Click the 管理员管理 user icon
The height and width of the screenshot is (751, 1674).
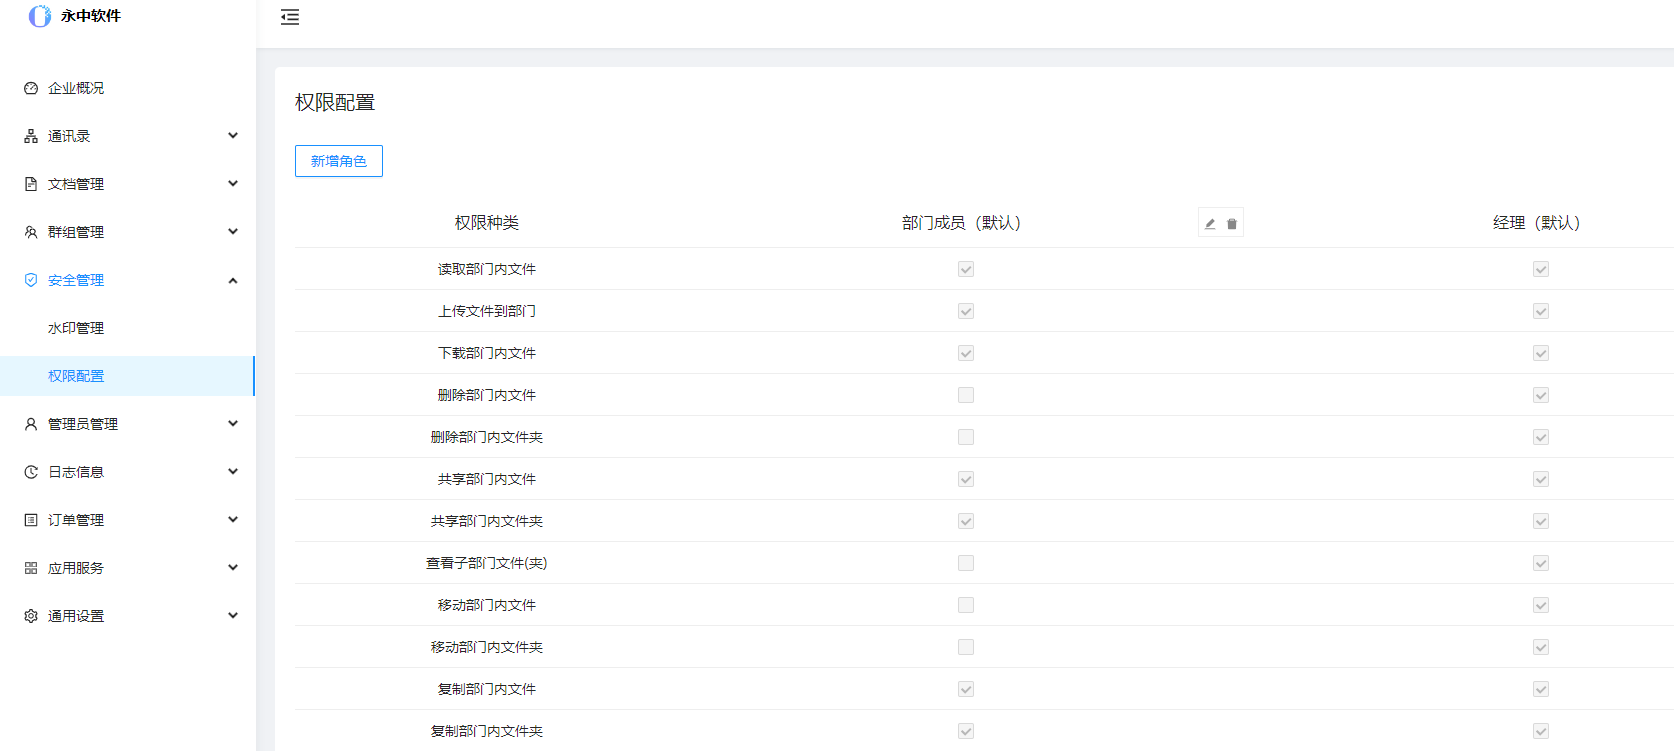coord(31,424)
